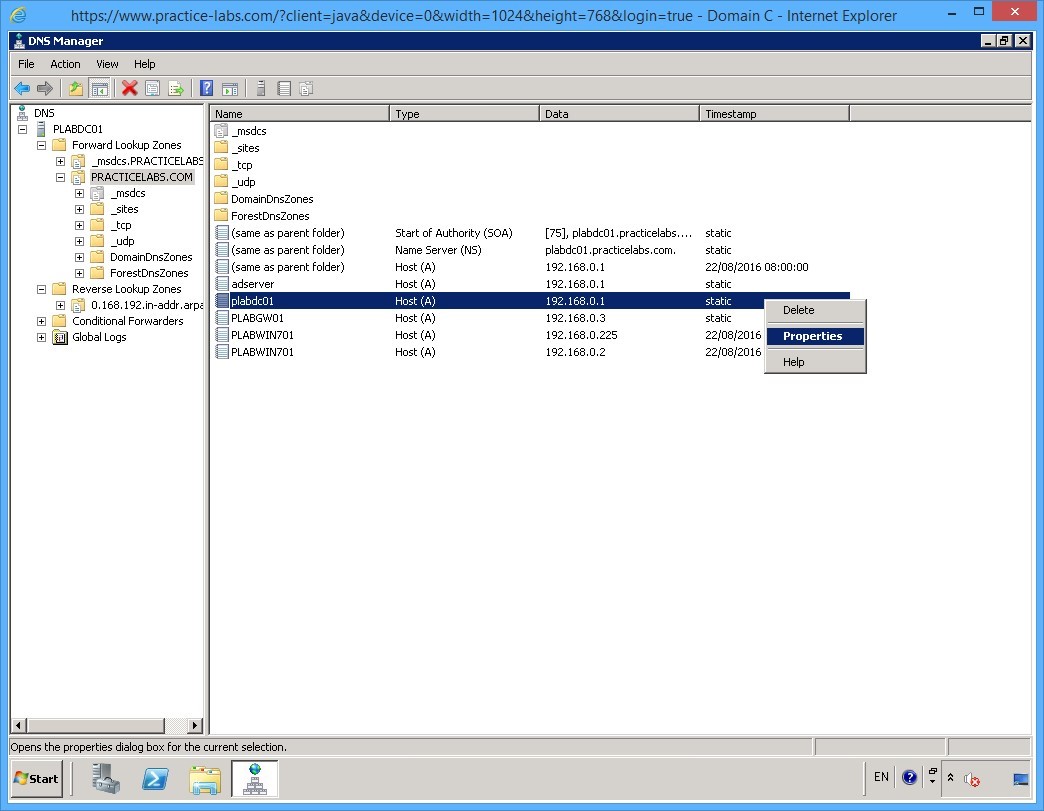Click the muted volume icon in system tray
Viewport: 1044px width, 811px height.
[x=971, y=780]
